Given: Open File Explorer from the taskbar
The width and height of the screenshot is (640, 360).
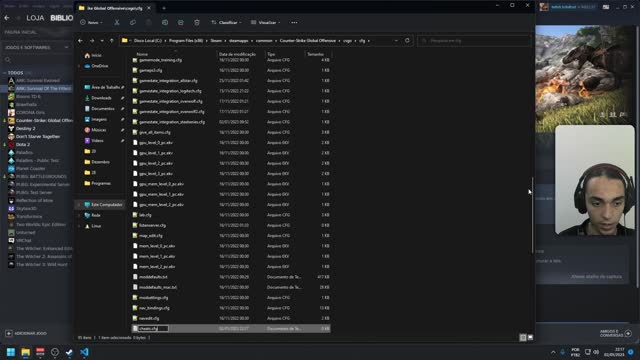Looking at the screenshot, I should [x=26, y=352].
